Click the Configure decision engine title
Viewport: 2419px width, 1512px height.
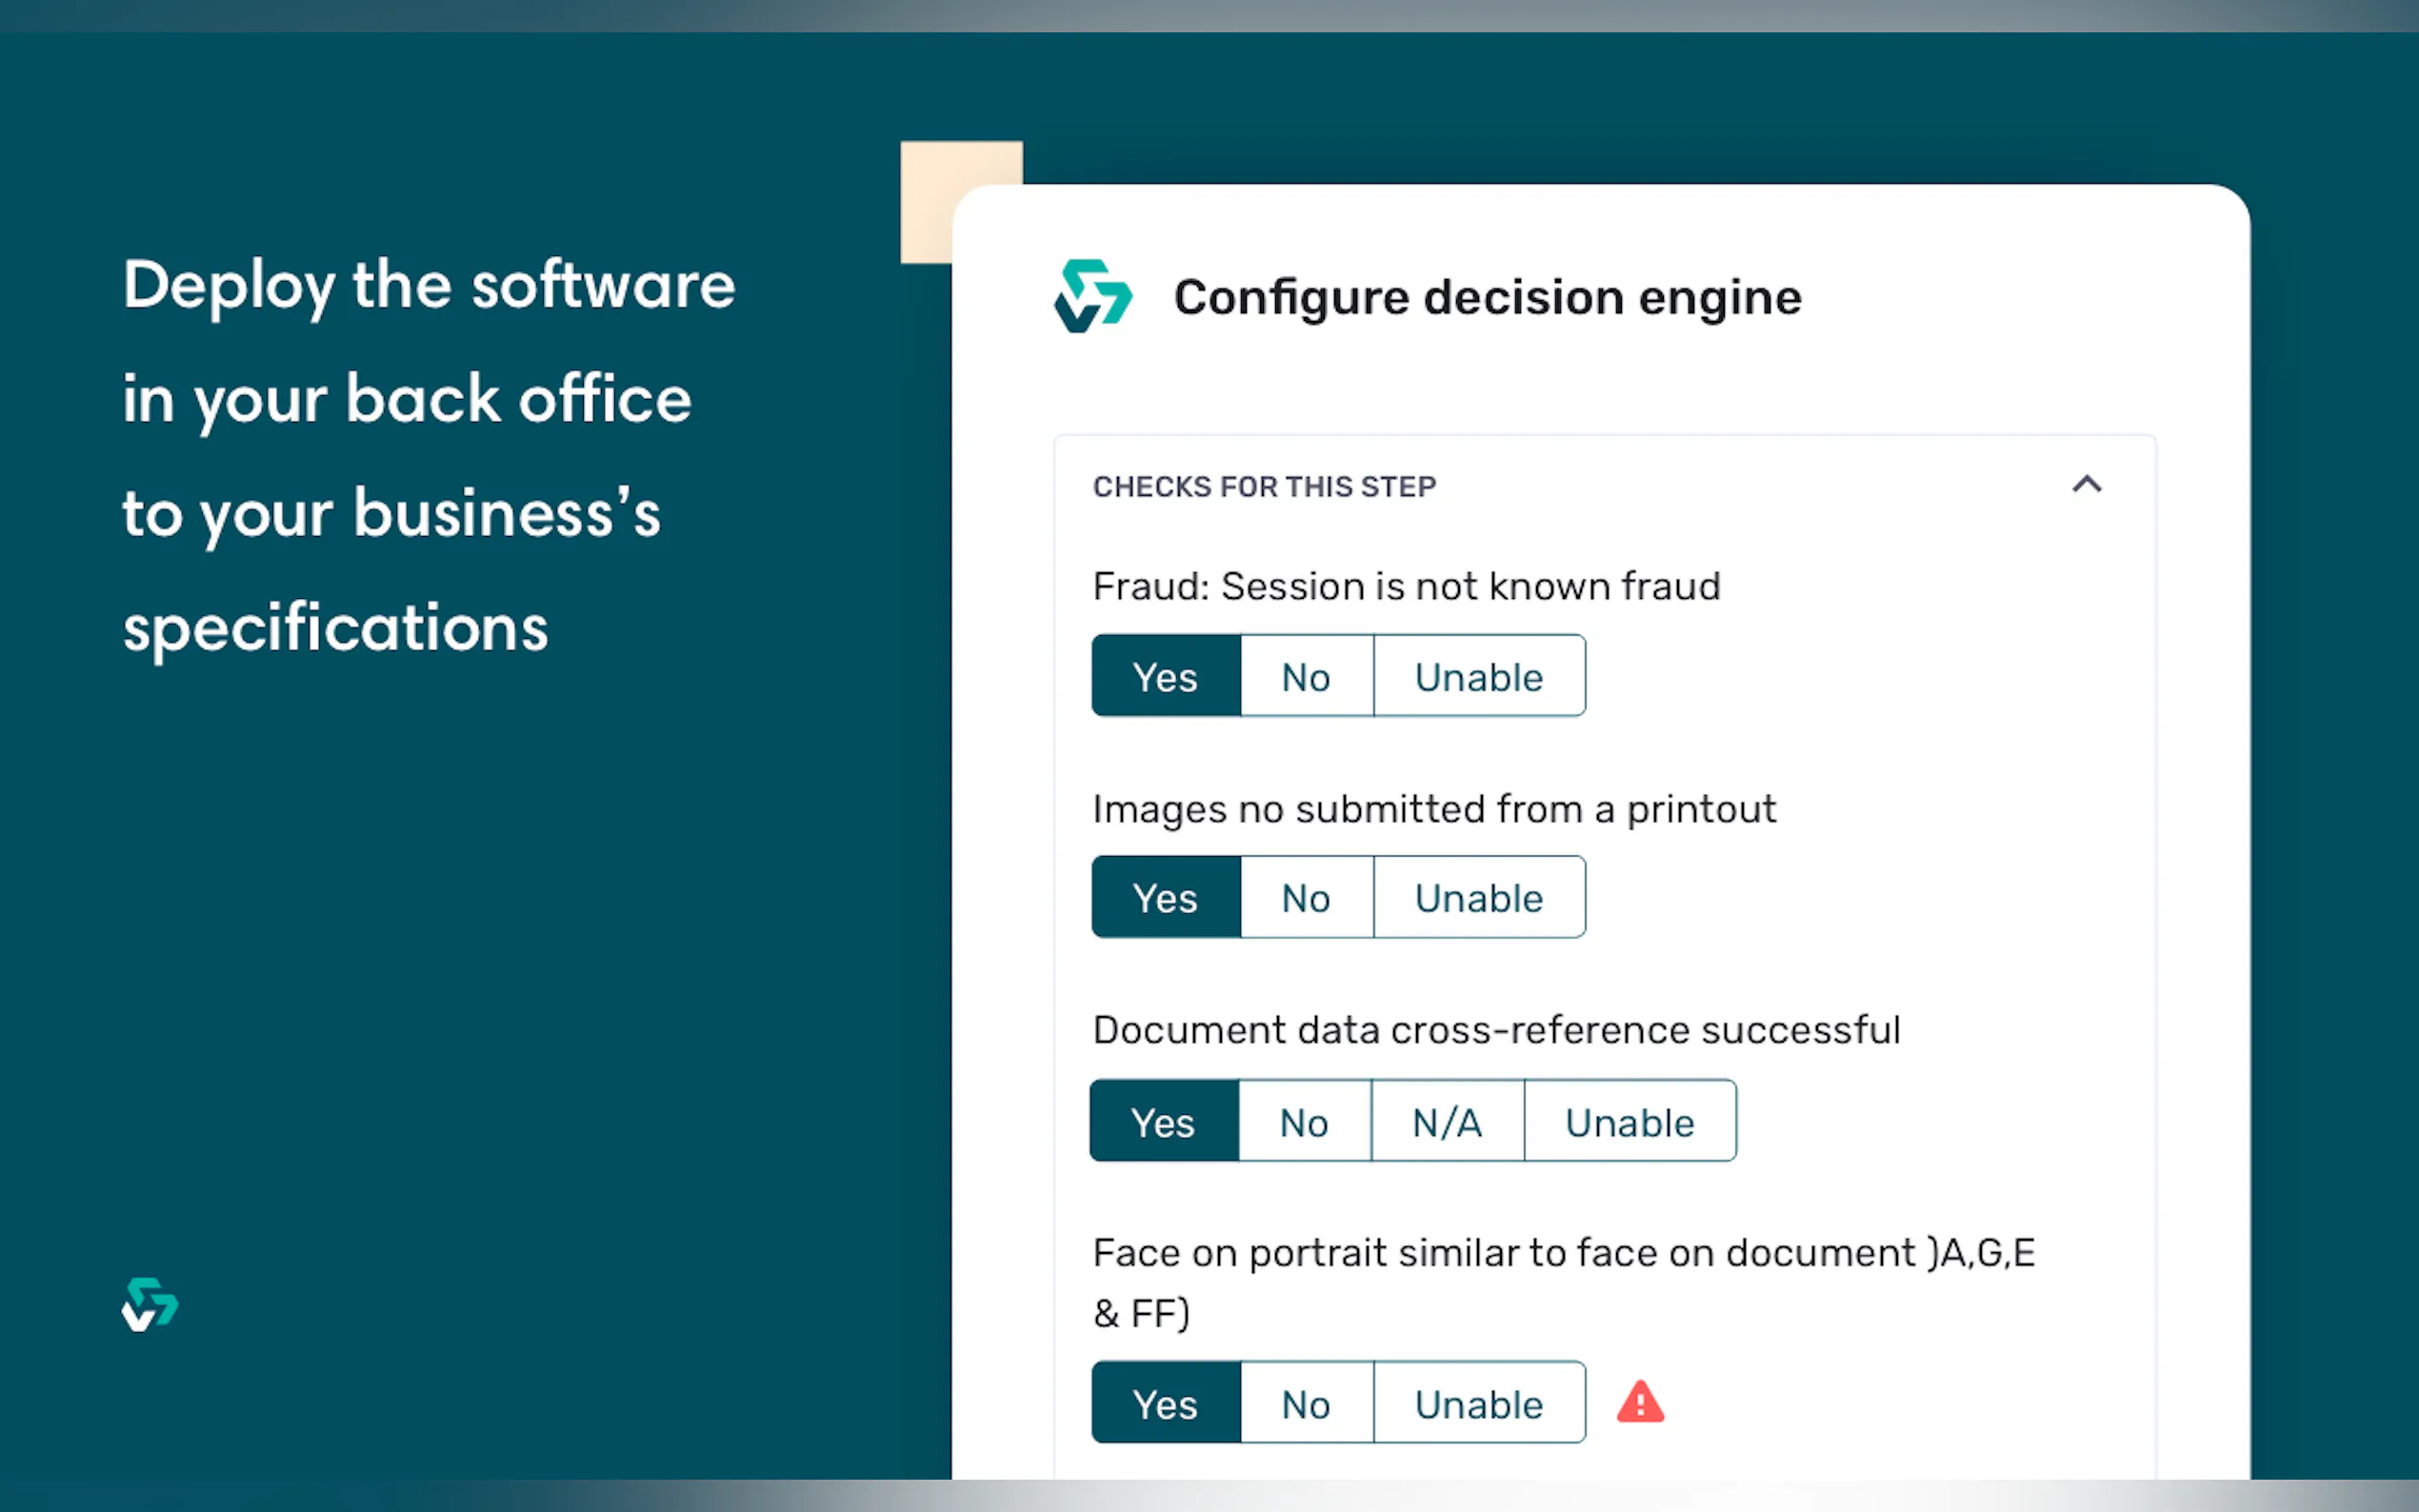(x=1486, y=298)
